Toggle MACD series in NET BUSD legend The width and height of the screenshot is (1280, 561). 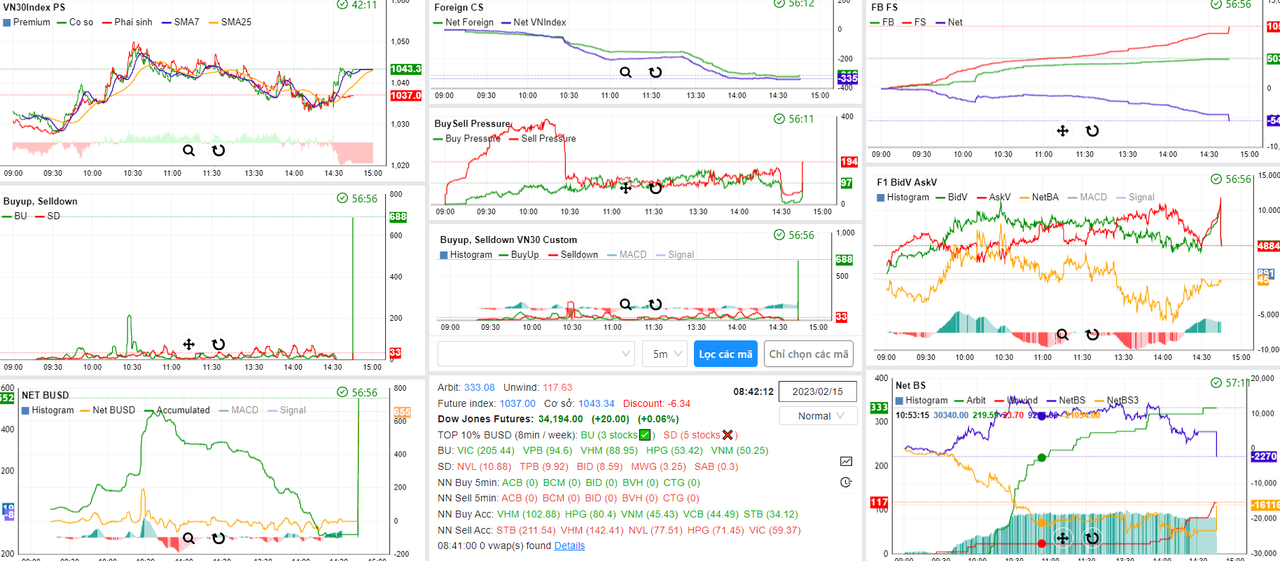pyautogui.click(x=237, y=410)
